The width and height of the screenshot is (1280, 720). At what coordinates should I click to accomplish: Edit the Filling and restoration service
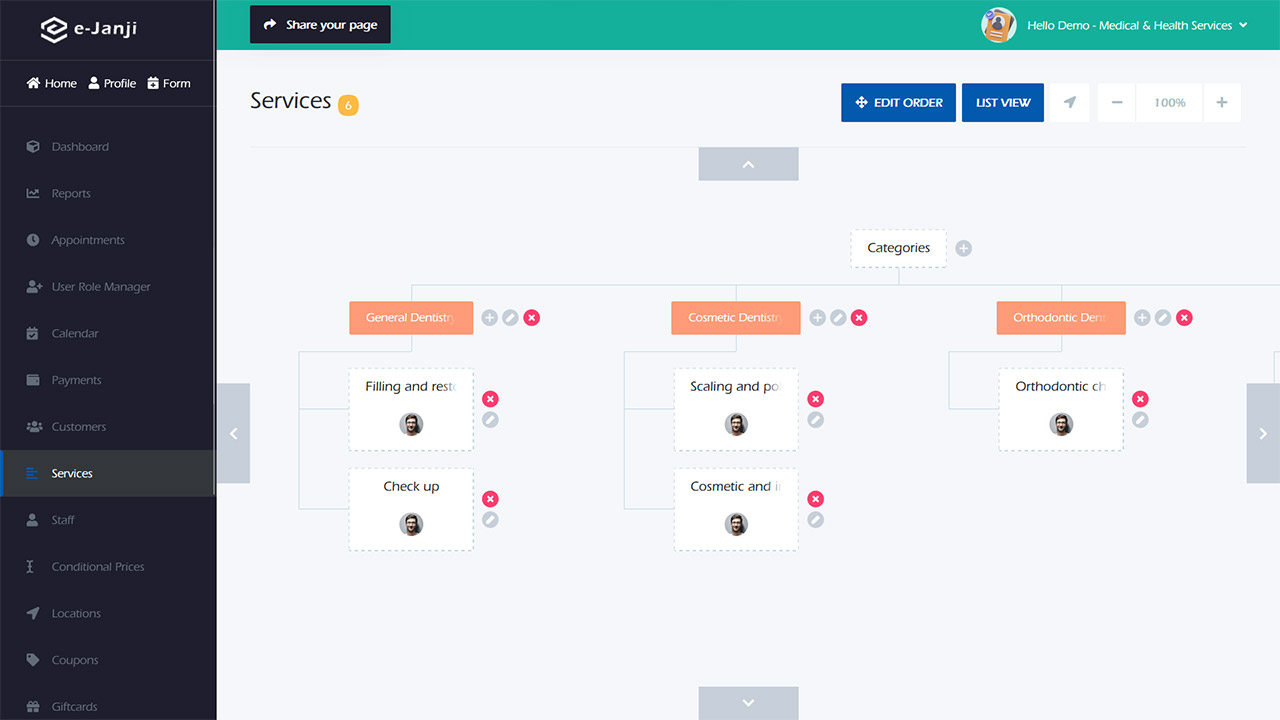pyautogui.click(x=490, y=420)
